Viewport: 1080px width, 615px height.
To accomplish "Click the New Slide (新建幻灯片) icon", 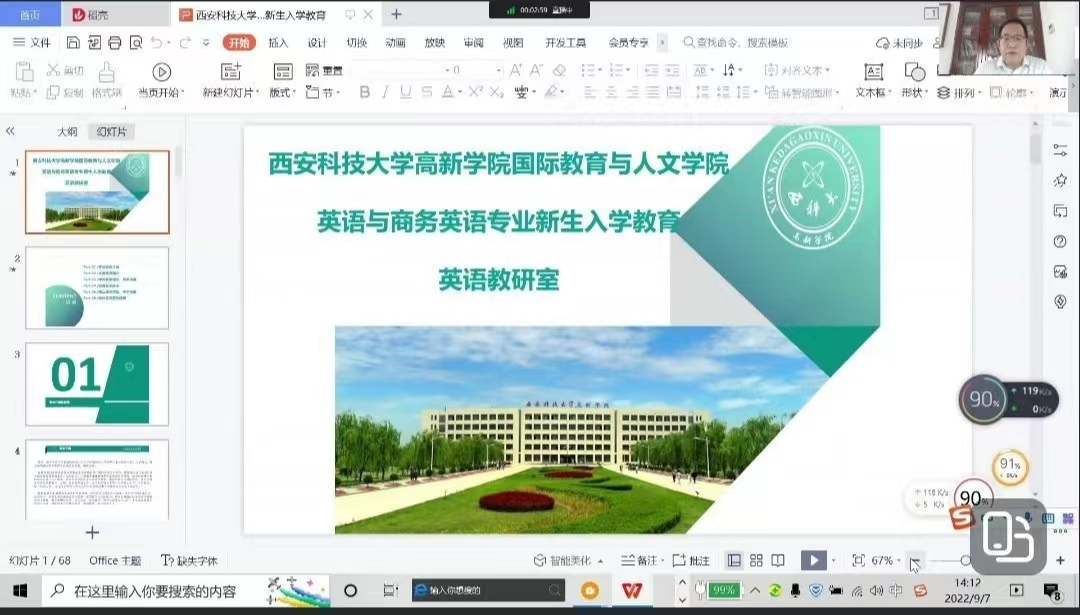I will [231, 72].
